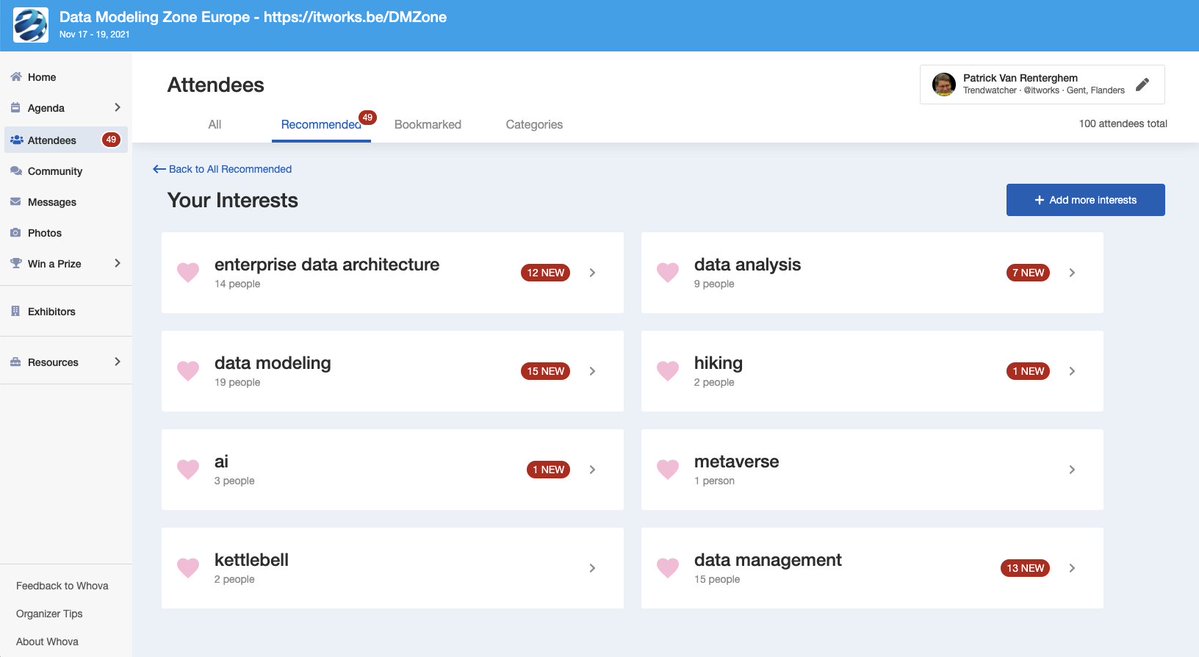Image resolution: width=1199 pixels, height=657 pixels.
Task: Open ai card chevron arrow
Action: pos(593,470)
